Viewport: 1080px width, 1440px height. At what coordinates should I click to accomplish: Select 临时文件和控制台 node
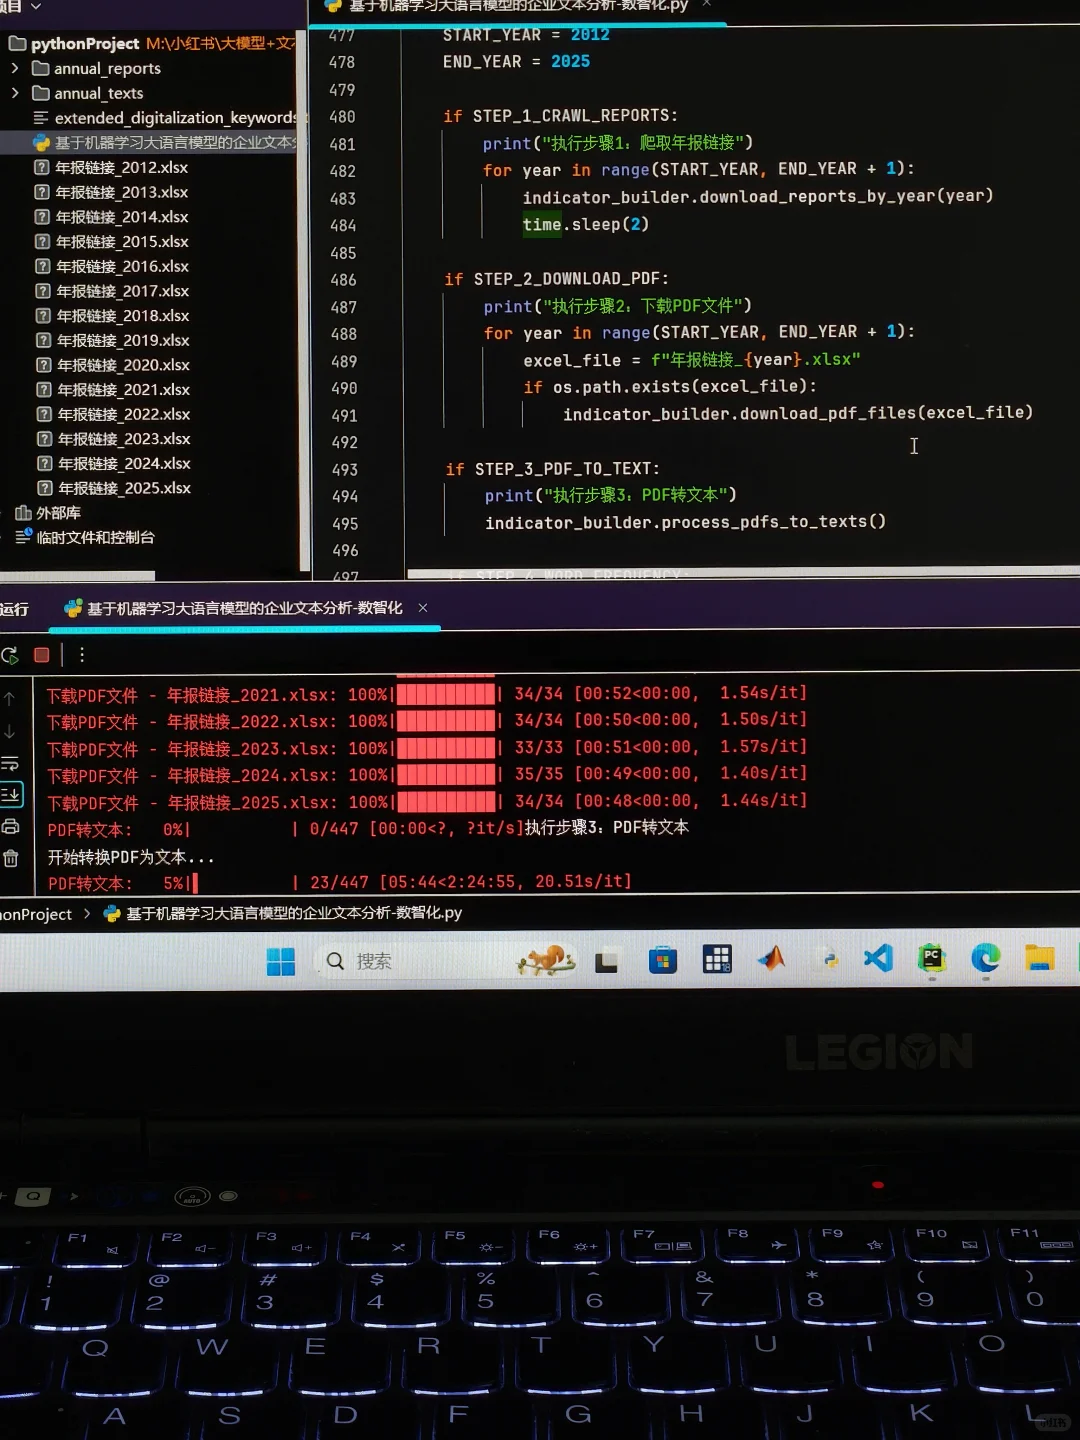click(x=85, y=538)
